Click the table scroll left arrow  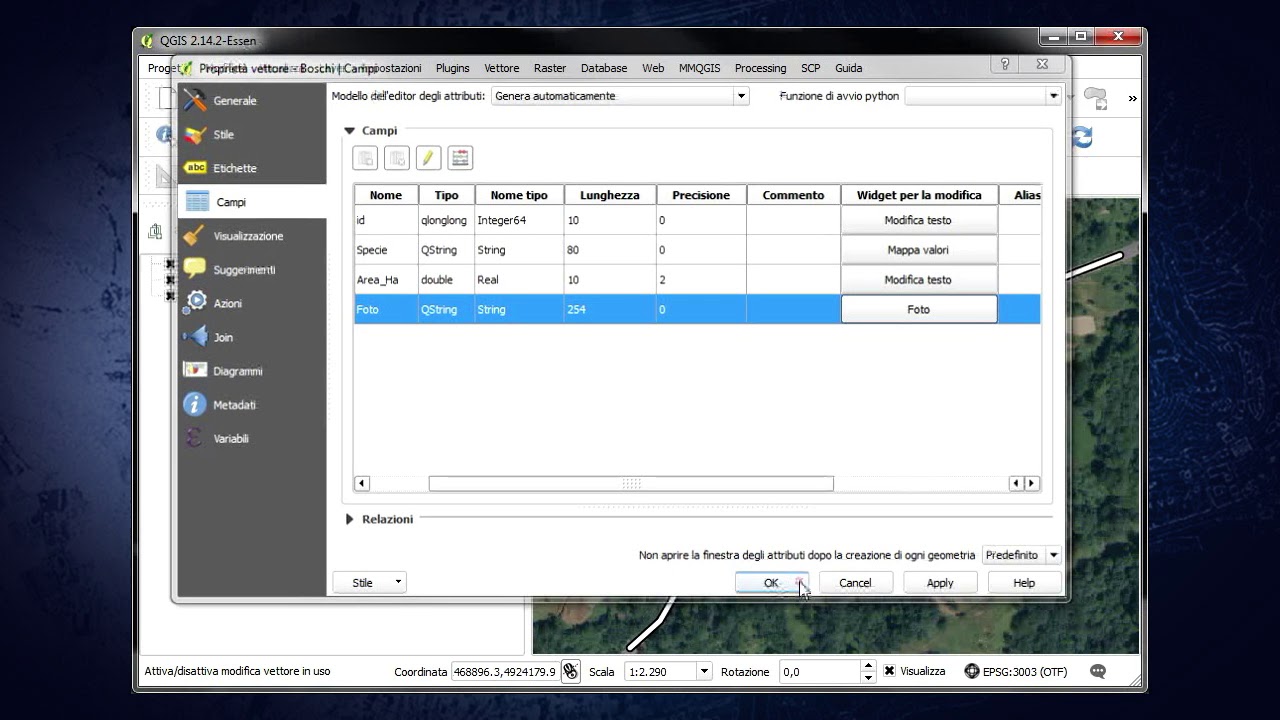[x=362, y=484]
